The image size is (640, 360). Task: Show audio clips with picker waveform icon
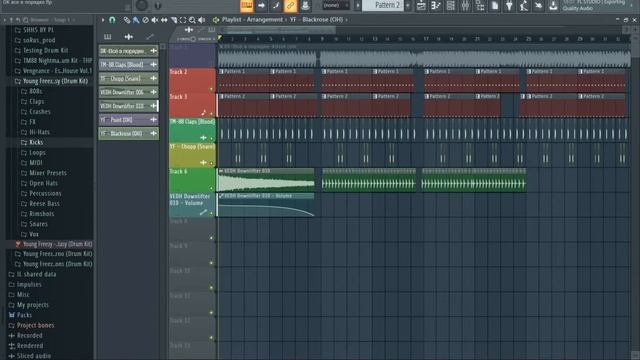click(129, 37)
